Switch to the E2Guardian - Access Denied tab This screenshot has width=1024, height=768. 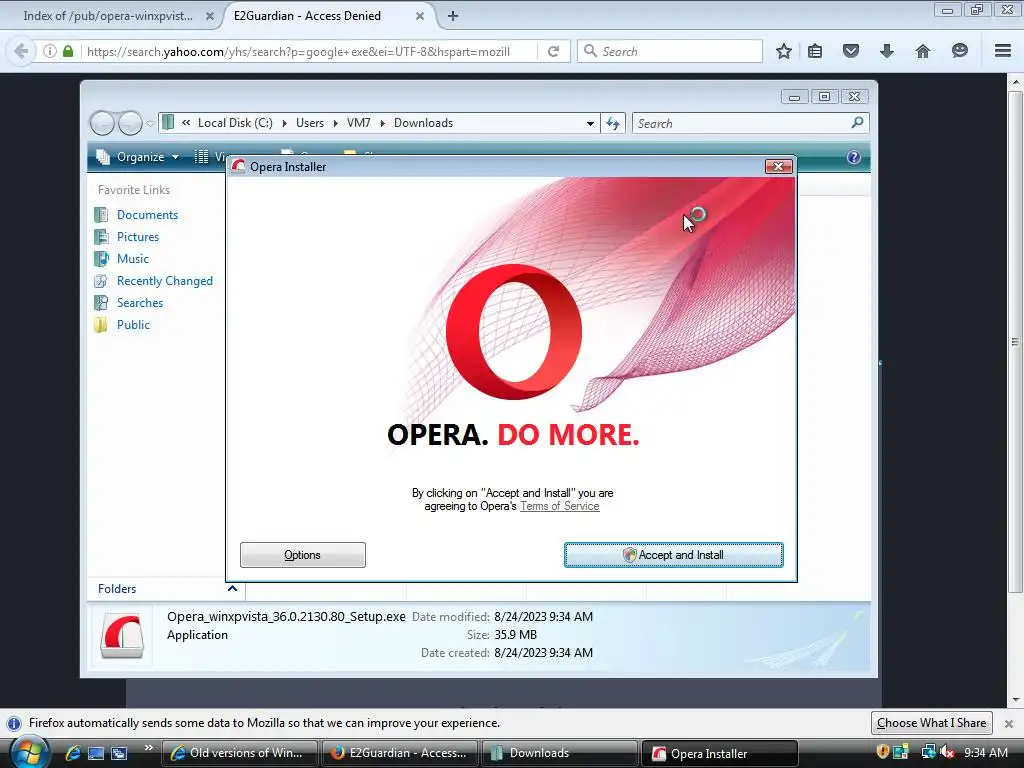307,16
